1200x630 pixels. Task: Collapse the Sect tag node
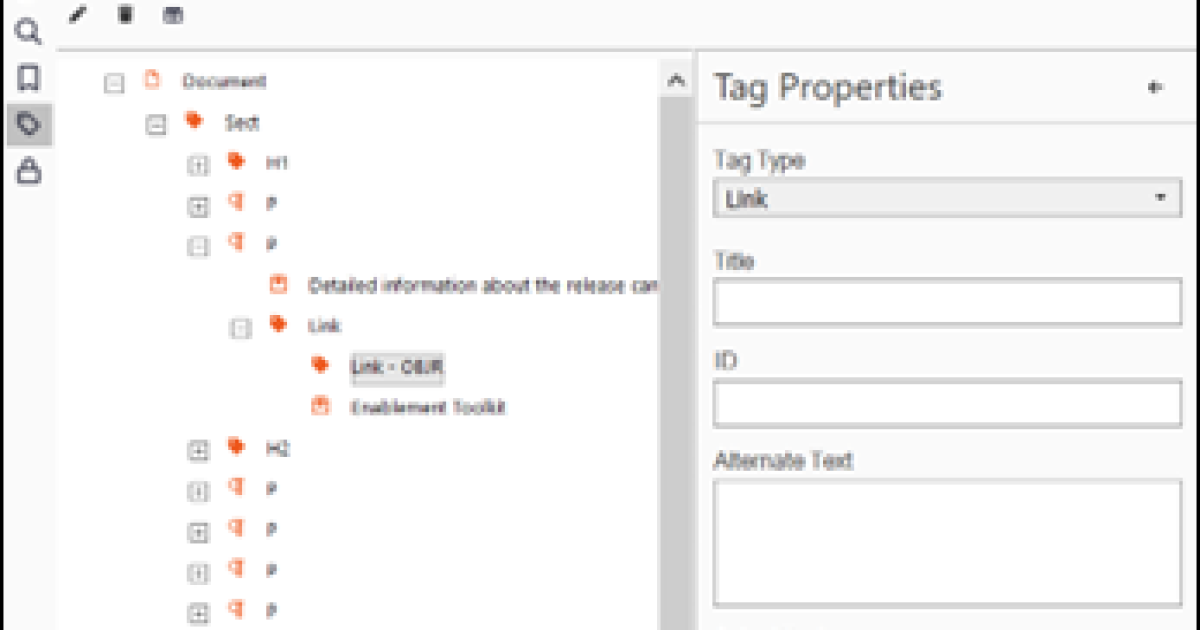click(158, 123)
